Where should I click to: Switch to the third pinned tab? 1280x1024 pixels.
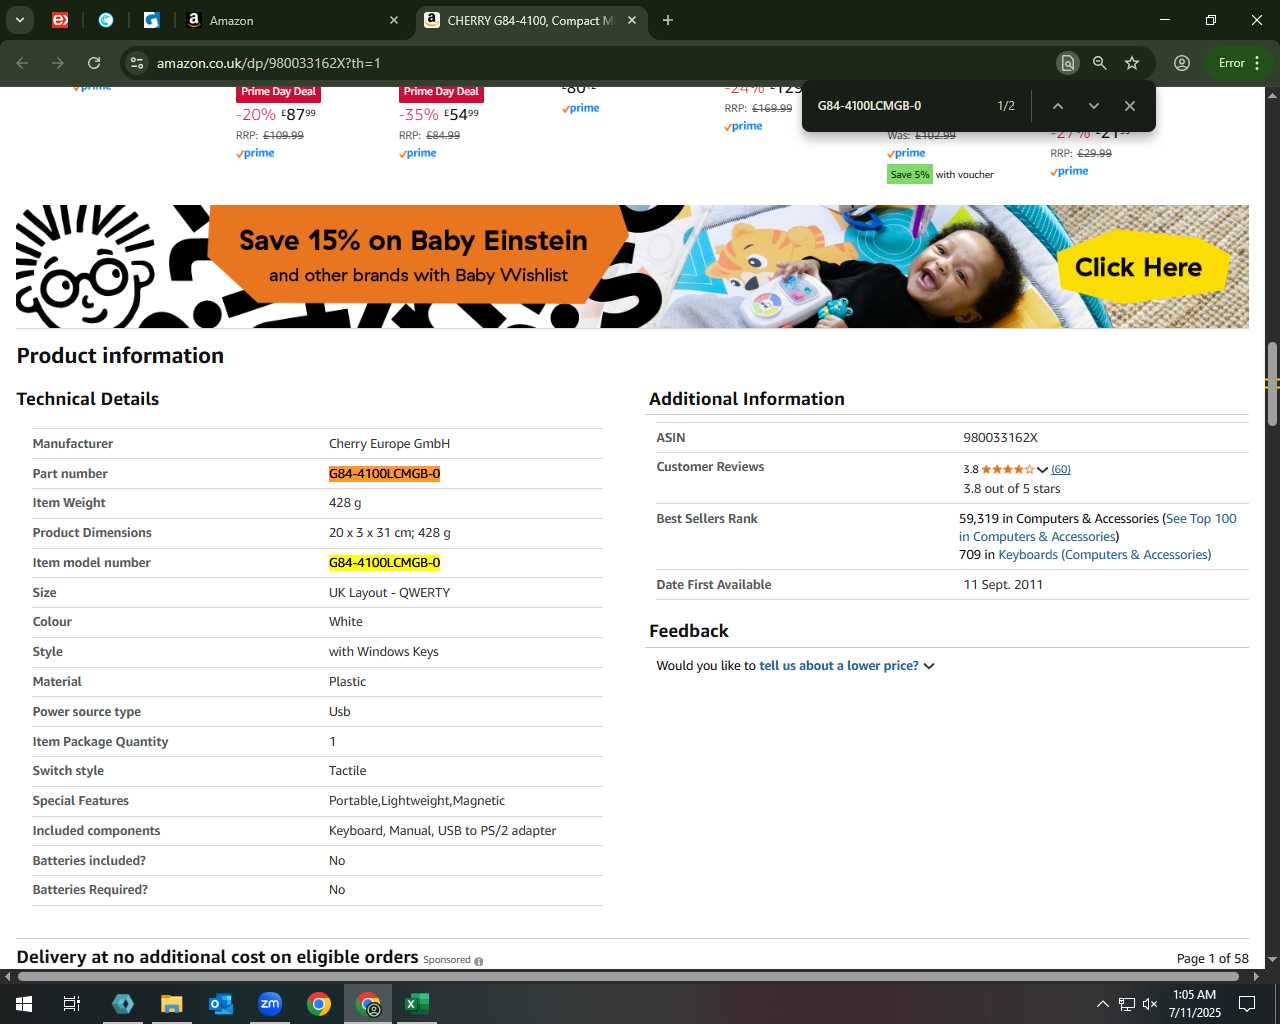point(152,20)
